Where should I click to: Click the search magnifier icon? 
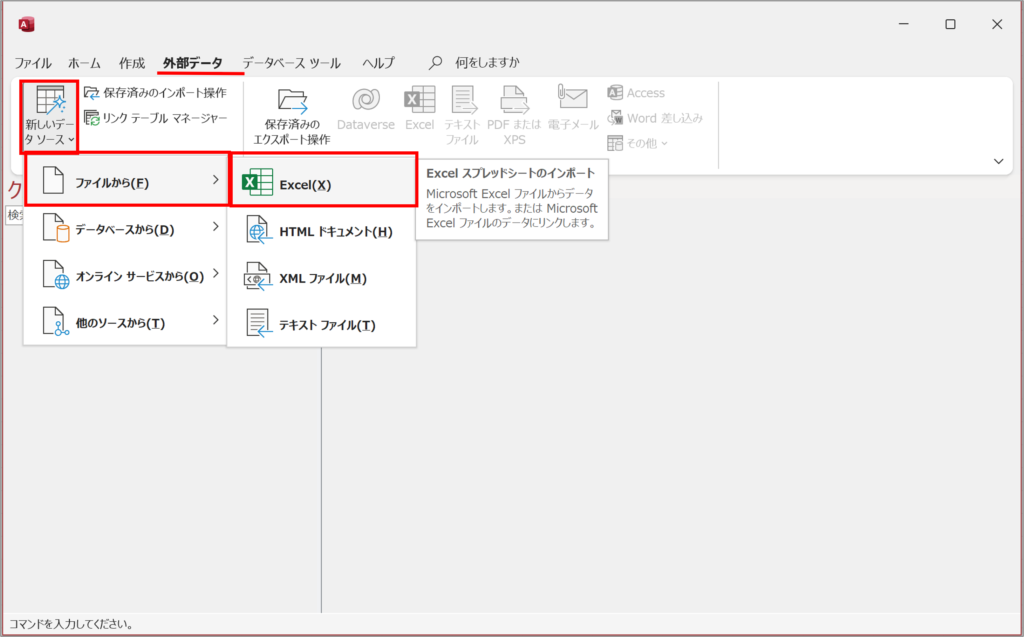pos(435,63)
